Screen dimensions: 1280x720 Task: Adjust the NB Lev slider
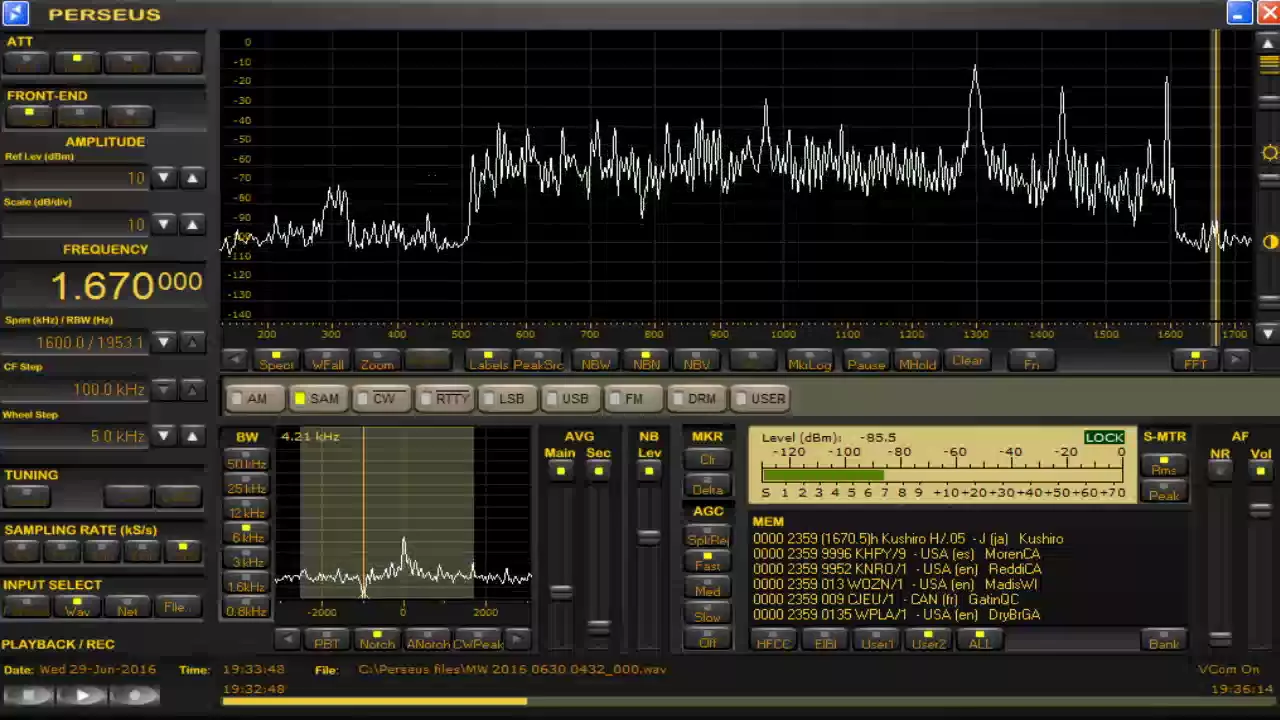pos(649,537)
